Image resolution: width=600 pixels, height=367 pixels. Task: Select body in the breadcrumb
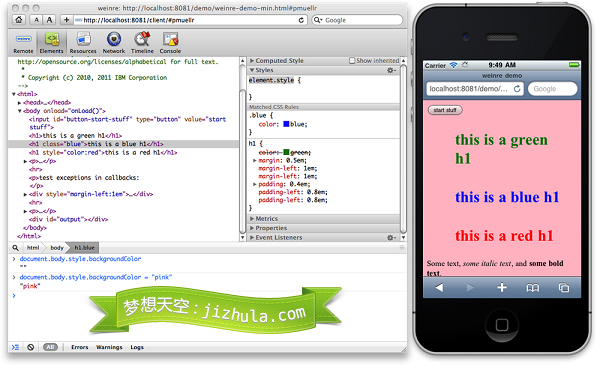coord(57,248)
